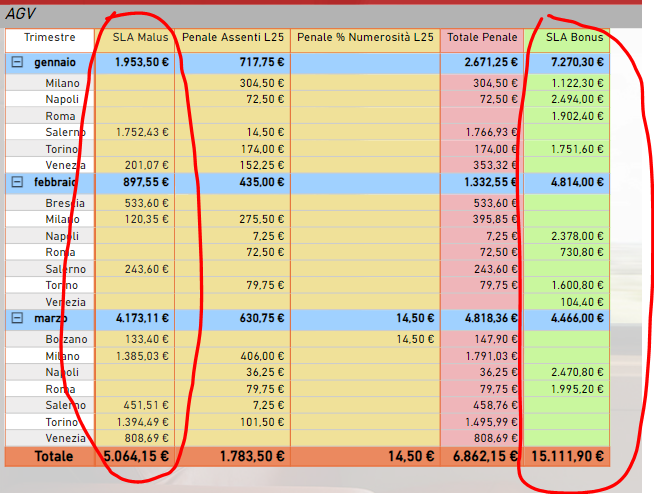Click the 201,07 € Venezia malus cell
This screenshot has height=494, width=654.
point(147,165)
